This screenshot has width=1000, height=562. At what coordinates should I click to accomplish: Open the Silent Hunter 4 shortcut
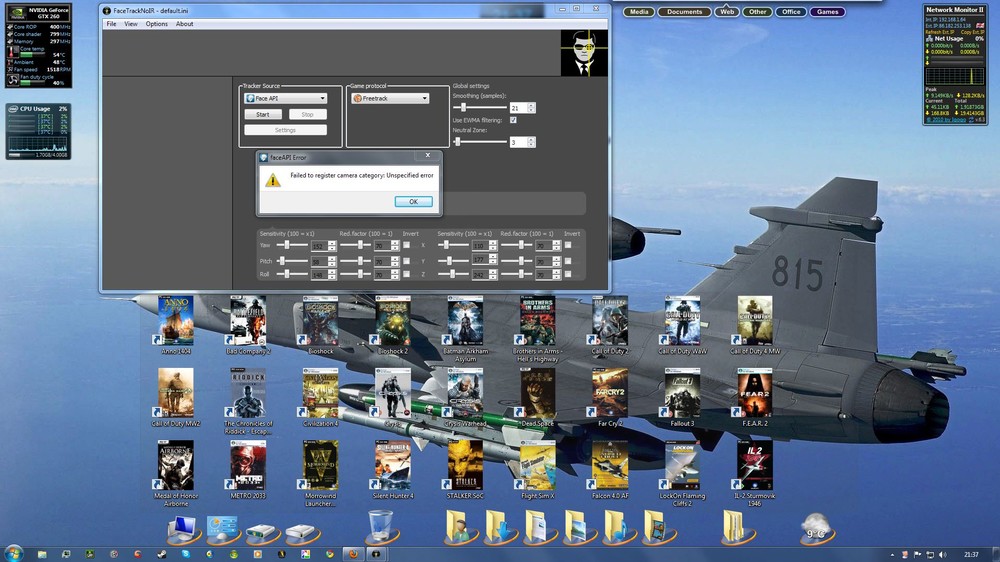tap(393, 470)
